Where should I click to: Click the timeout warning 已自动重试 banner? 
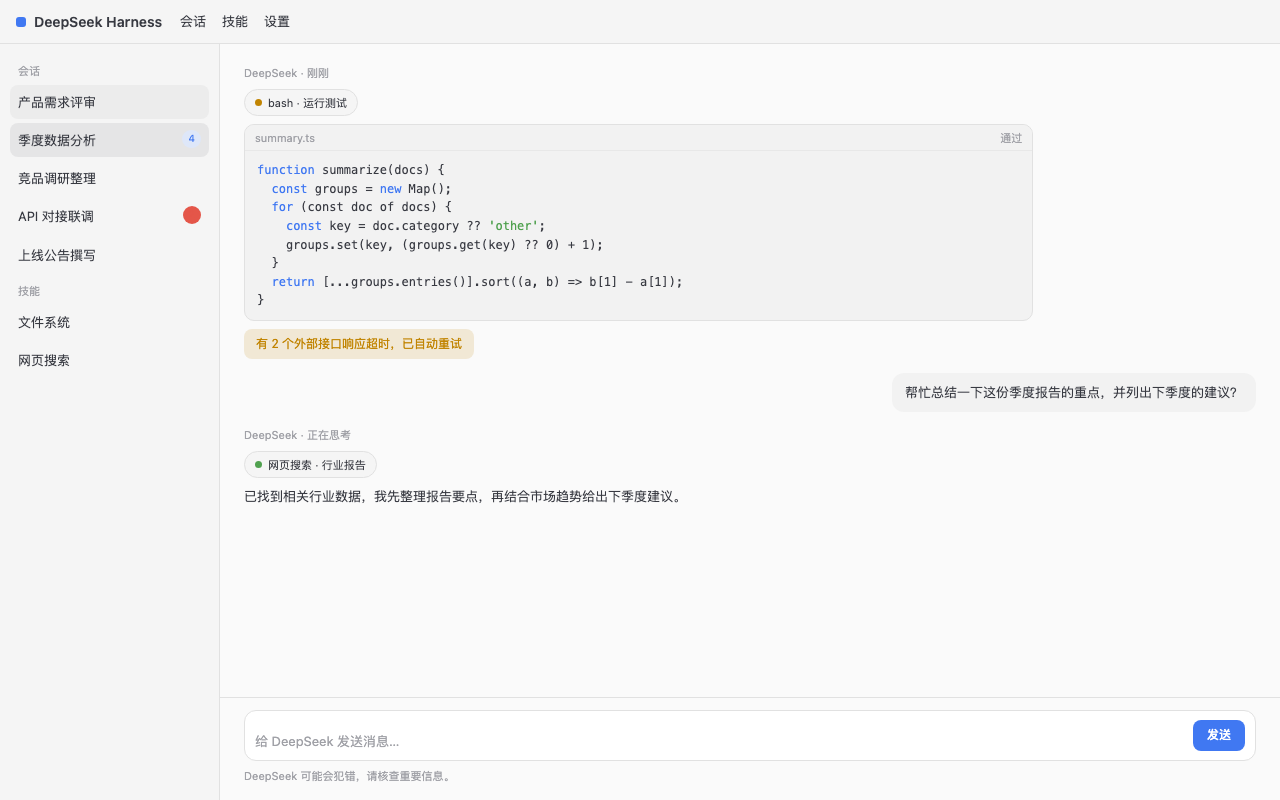pyautogui.click(x=359, y=344)
